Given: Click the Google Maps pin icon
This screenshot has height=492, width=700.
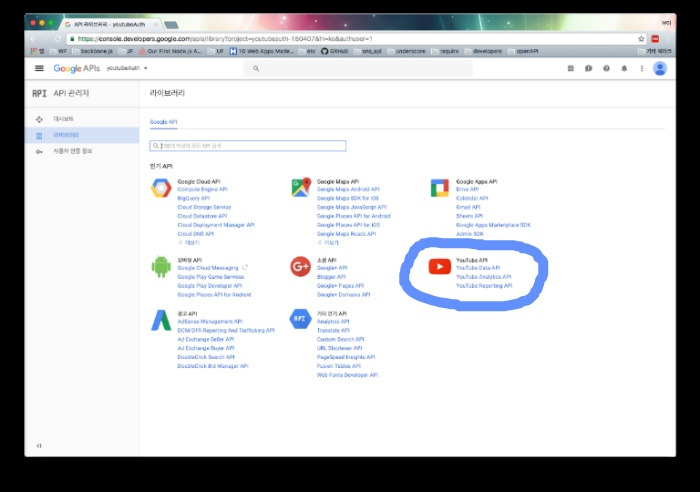Looking at the screenshot, I should pyautogui.click(x=301, y=188).
